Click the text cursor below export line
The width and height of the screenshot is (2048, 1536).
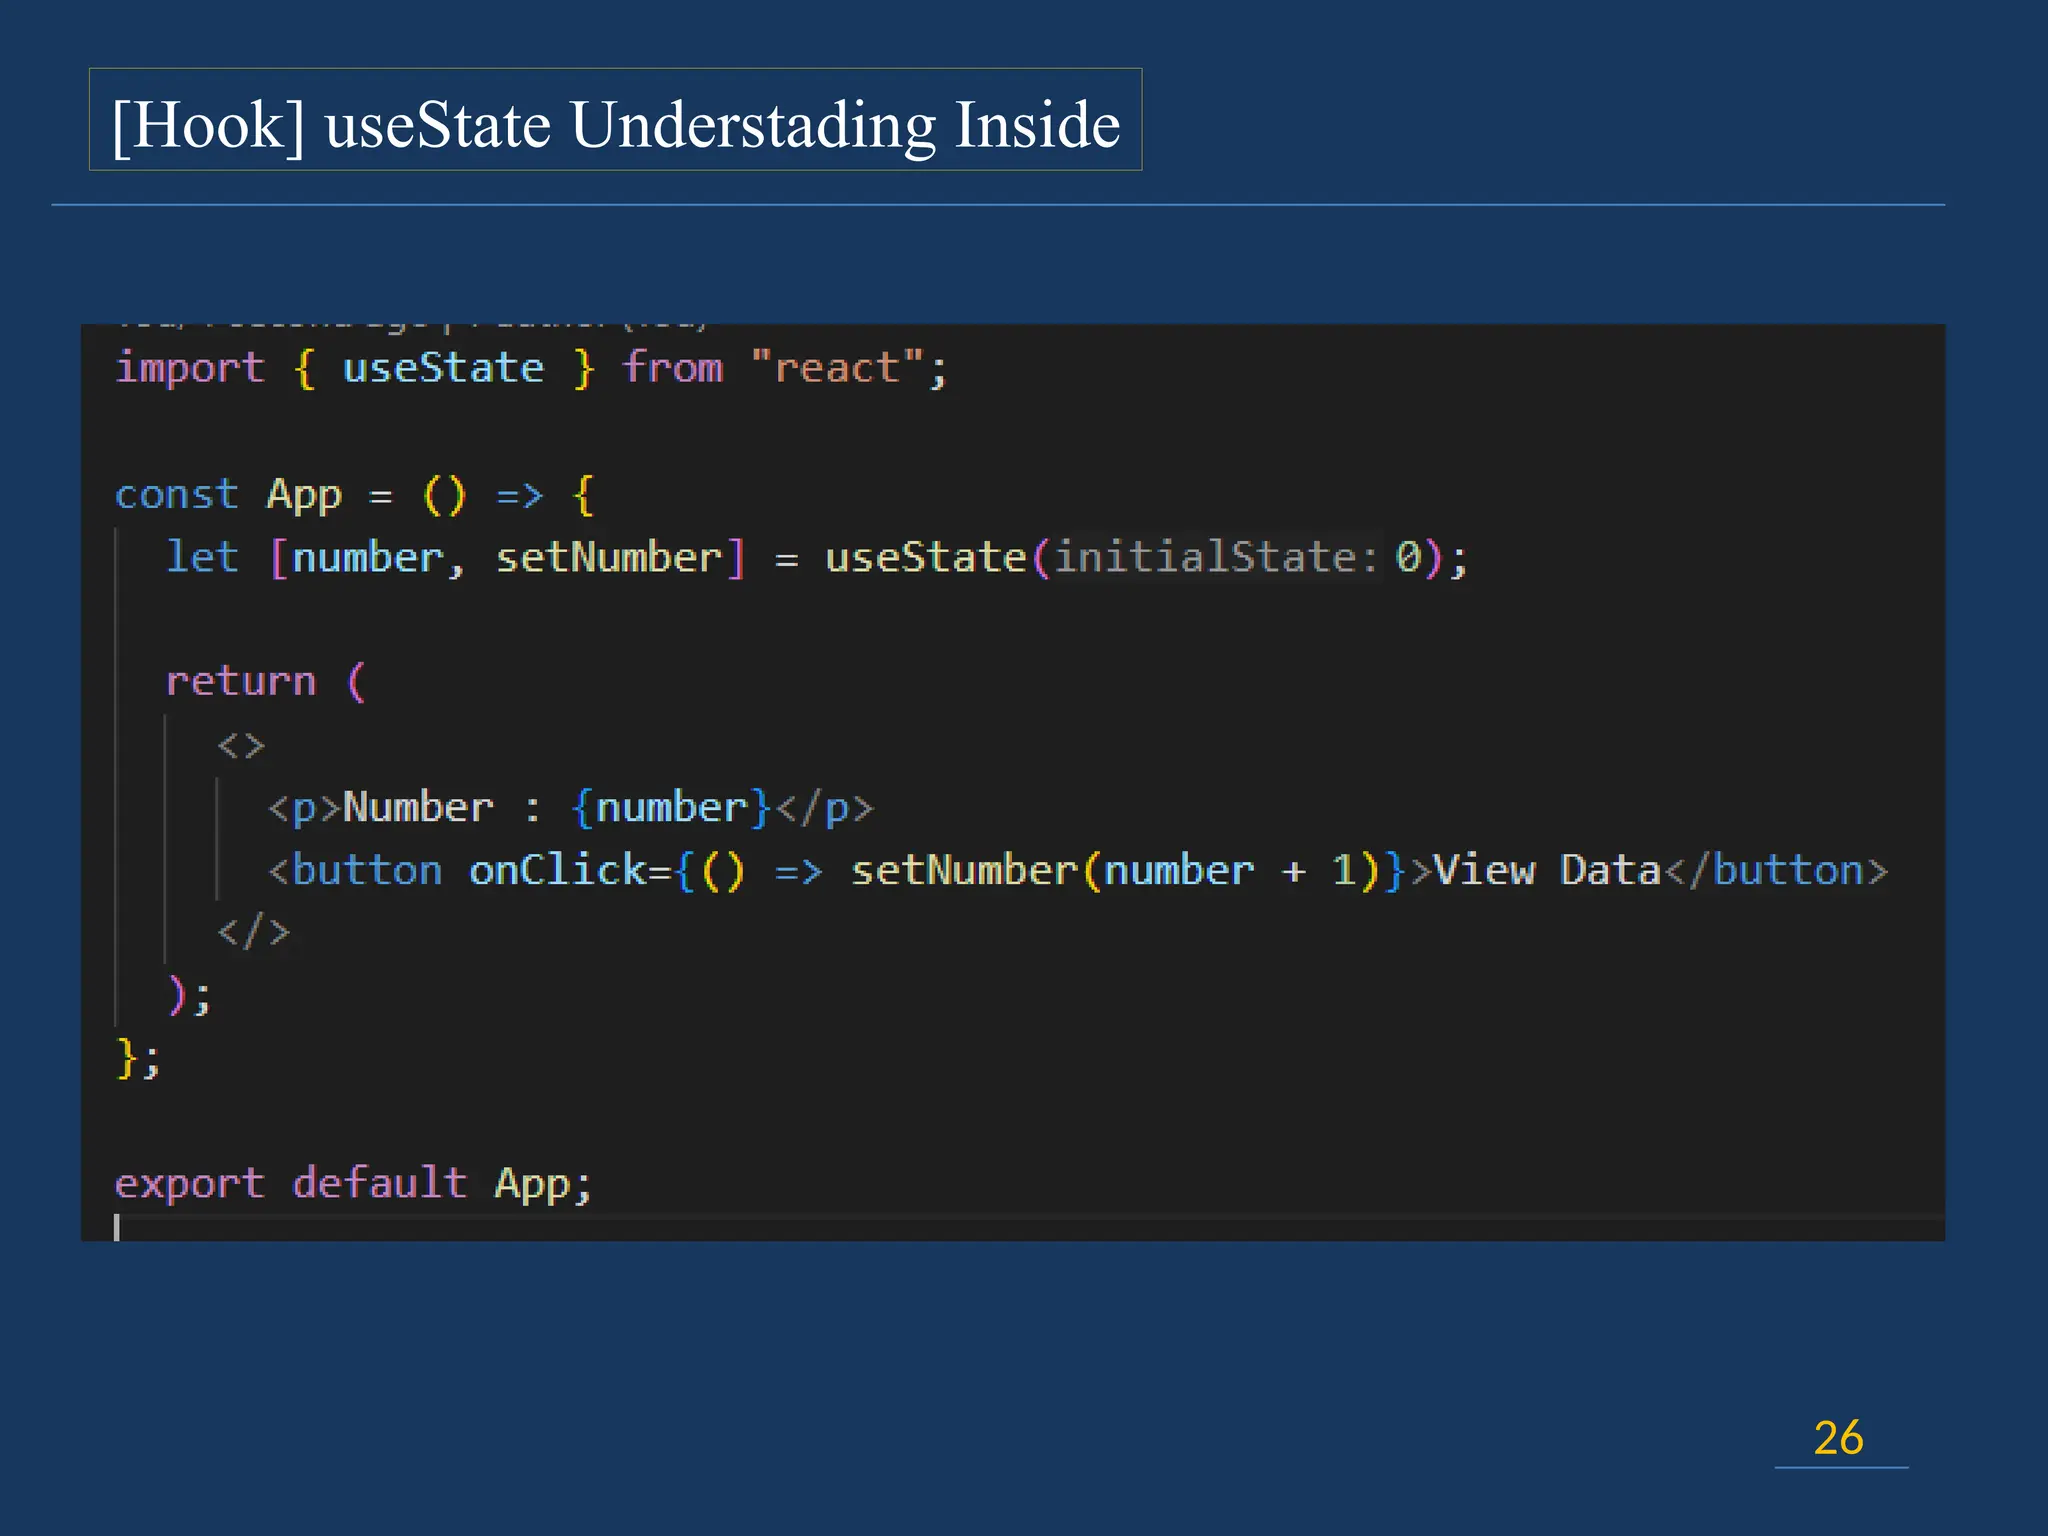pos(118,1228)
